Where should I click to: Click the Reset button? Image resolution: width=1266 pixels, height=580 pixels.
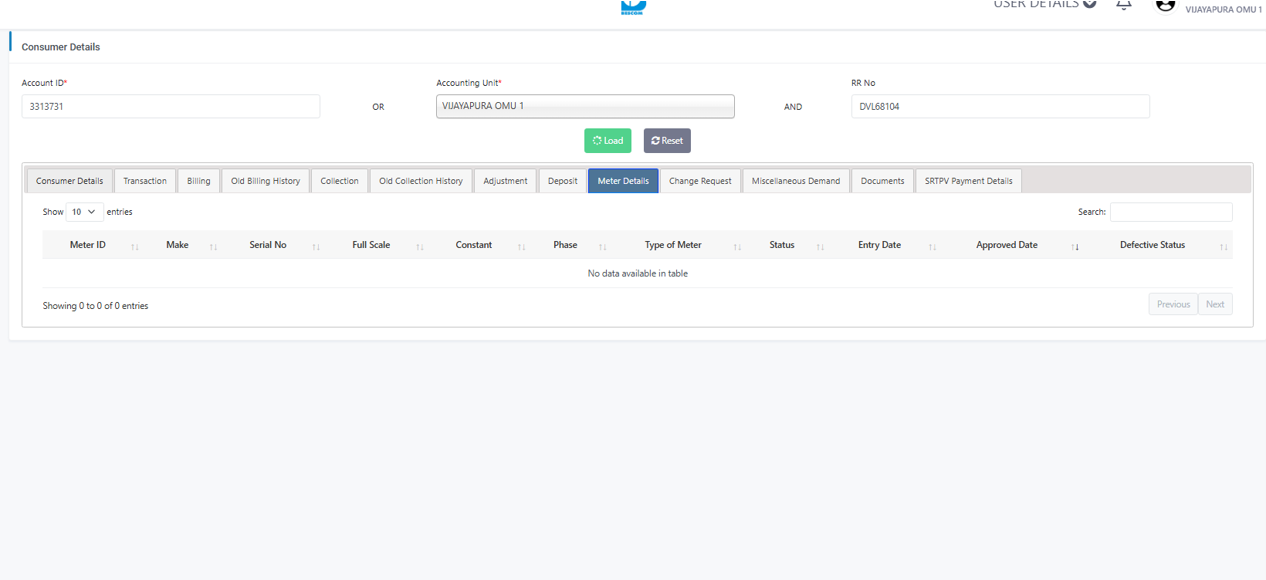[x=667, y=141]
